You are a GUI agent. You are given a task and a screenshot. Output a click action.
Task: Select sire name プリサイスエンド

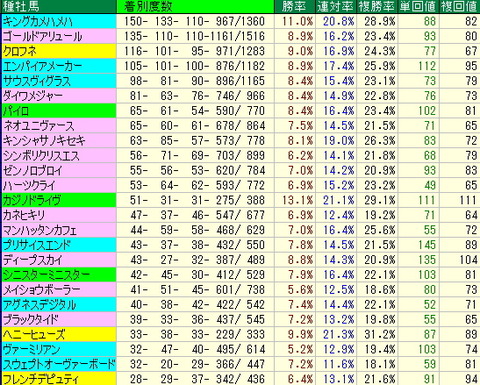[x=37, y=245]
